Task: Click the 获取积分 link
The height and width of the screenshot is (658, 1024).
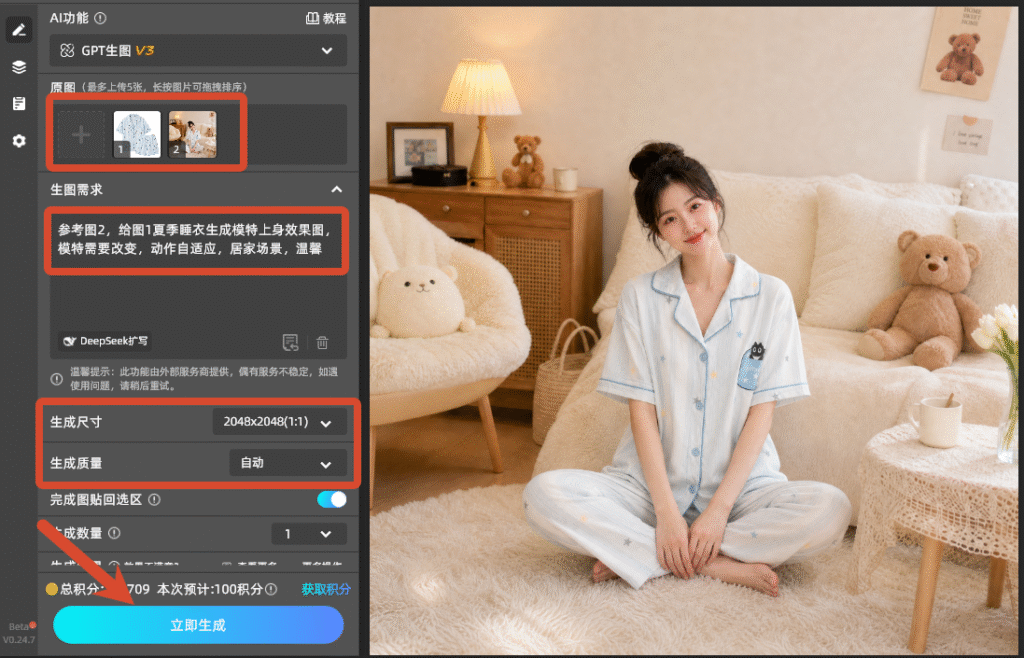Action: [326, 589]
